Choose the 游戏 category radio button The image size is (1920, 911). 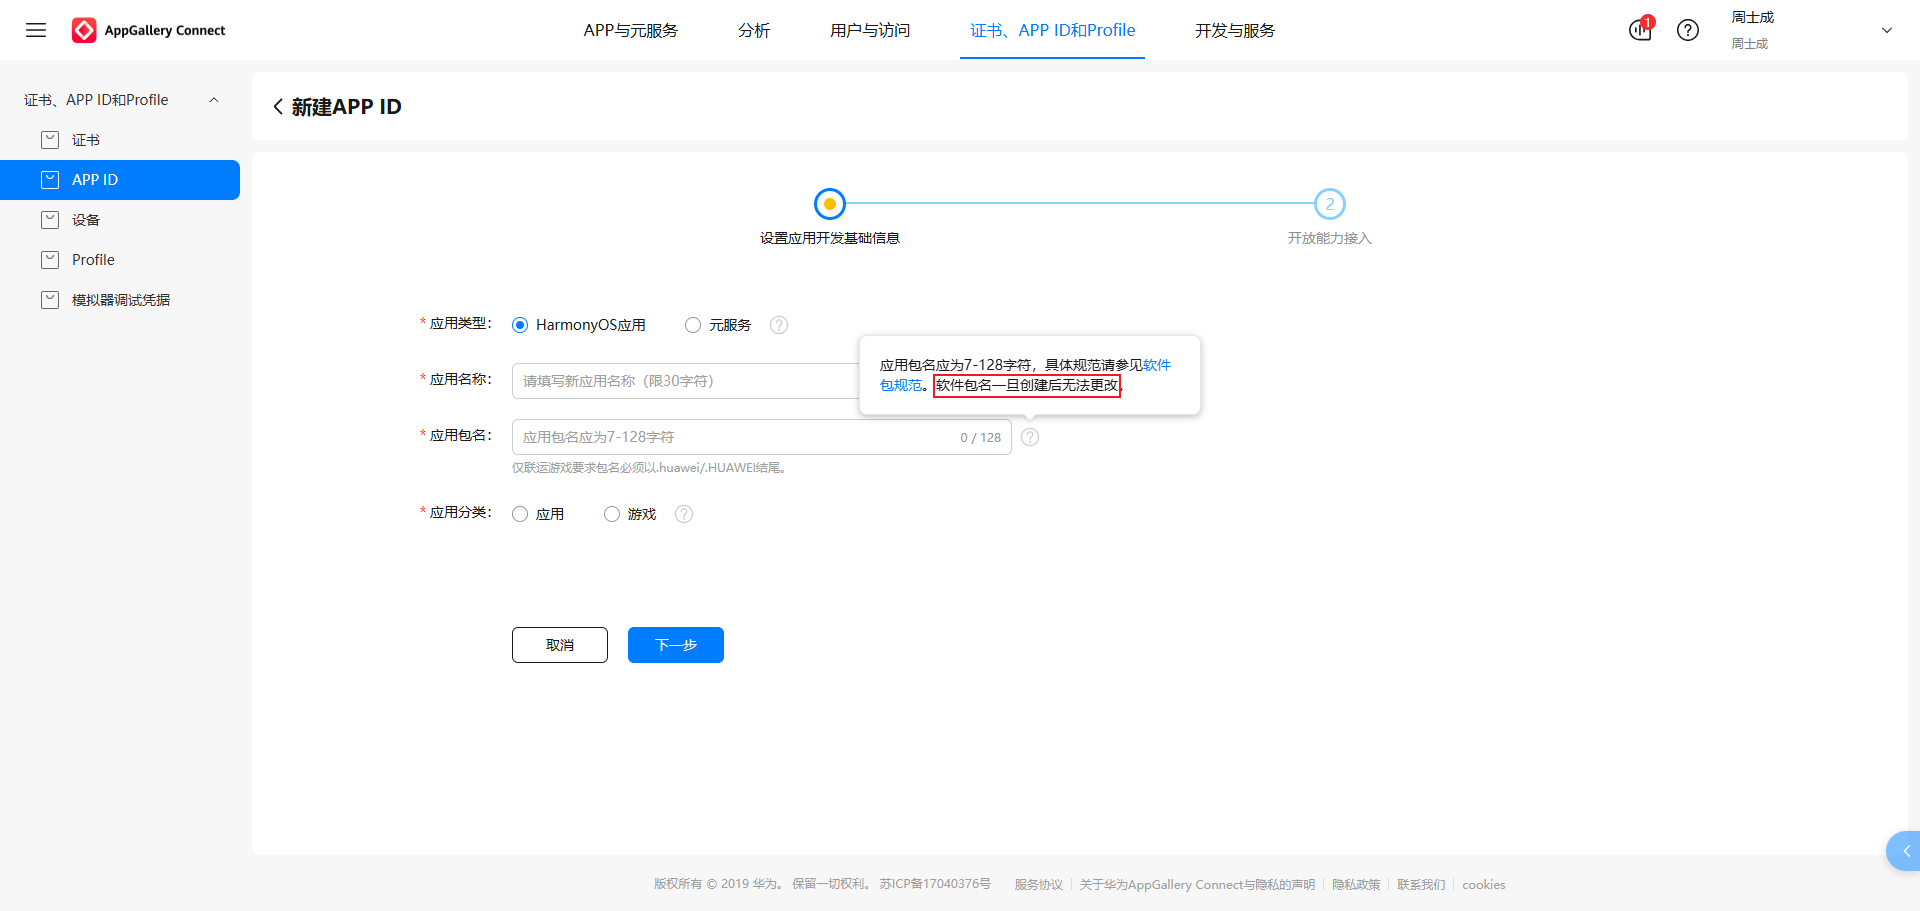[x=612, y=514]
